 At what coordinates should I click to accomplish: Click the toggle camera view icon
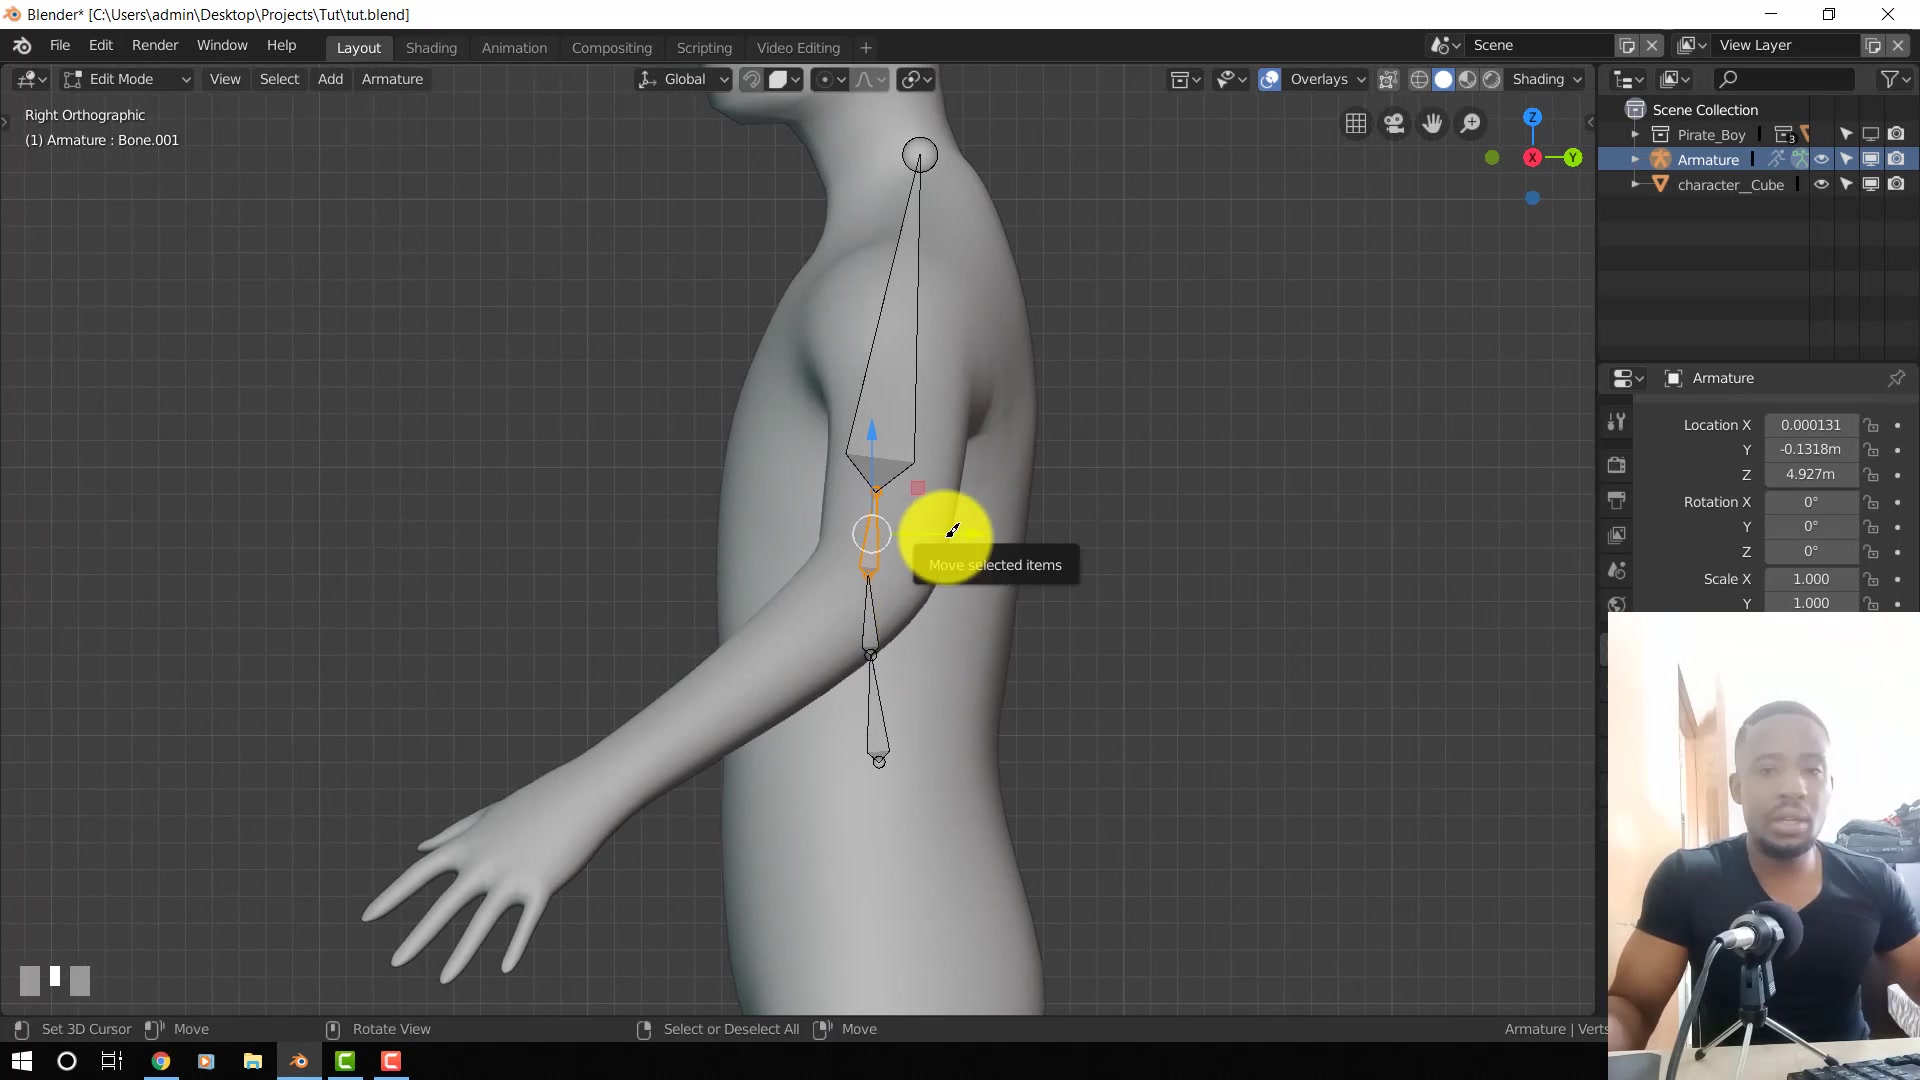[1394, 123]
